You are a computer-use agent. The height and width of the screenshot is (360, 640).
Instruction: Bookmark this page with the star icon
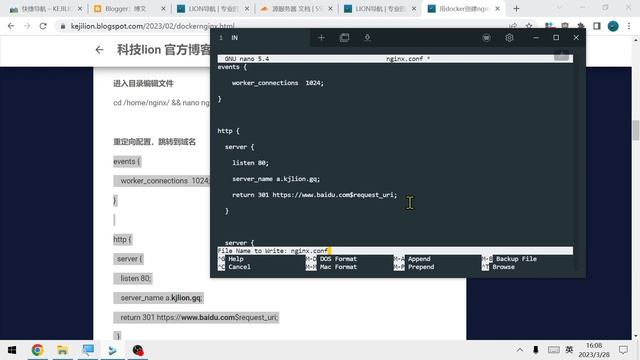click(529, 26)
